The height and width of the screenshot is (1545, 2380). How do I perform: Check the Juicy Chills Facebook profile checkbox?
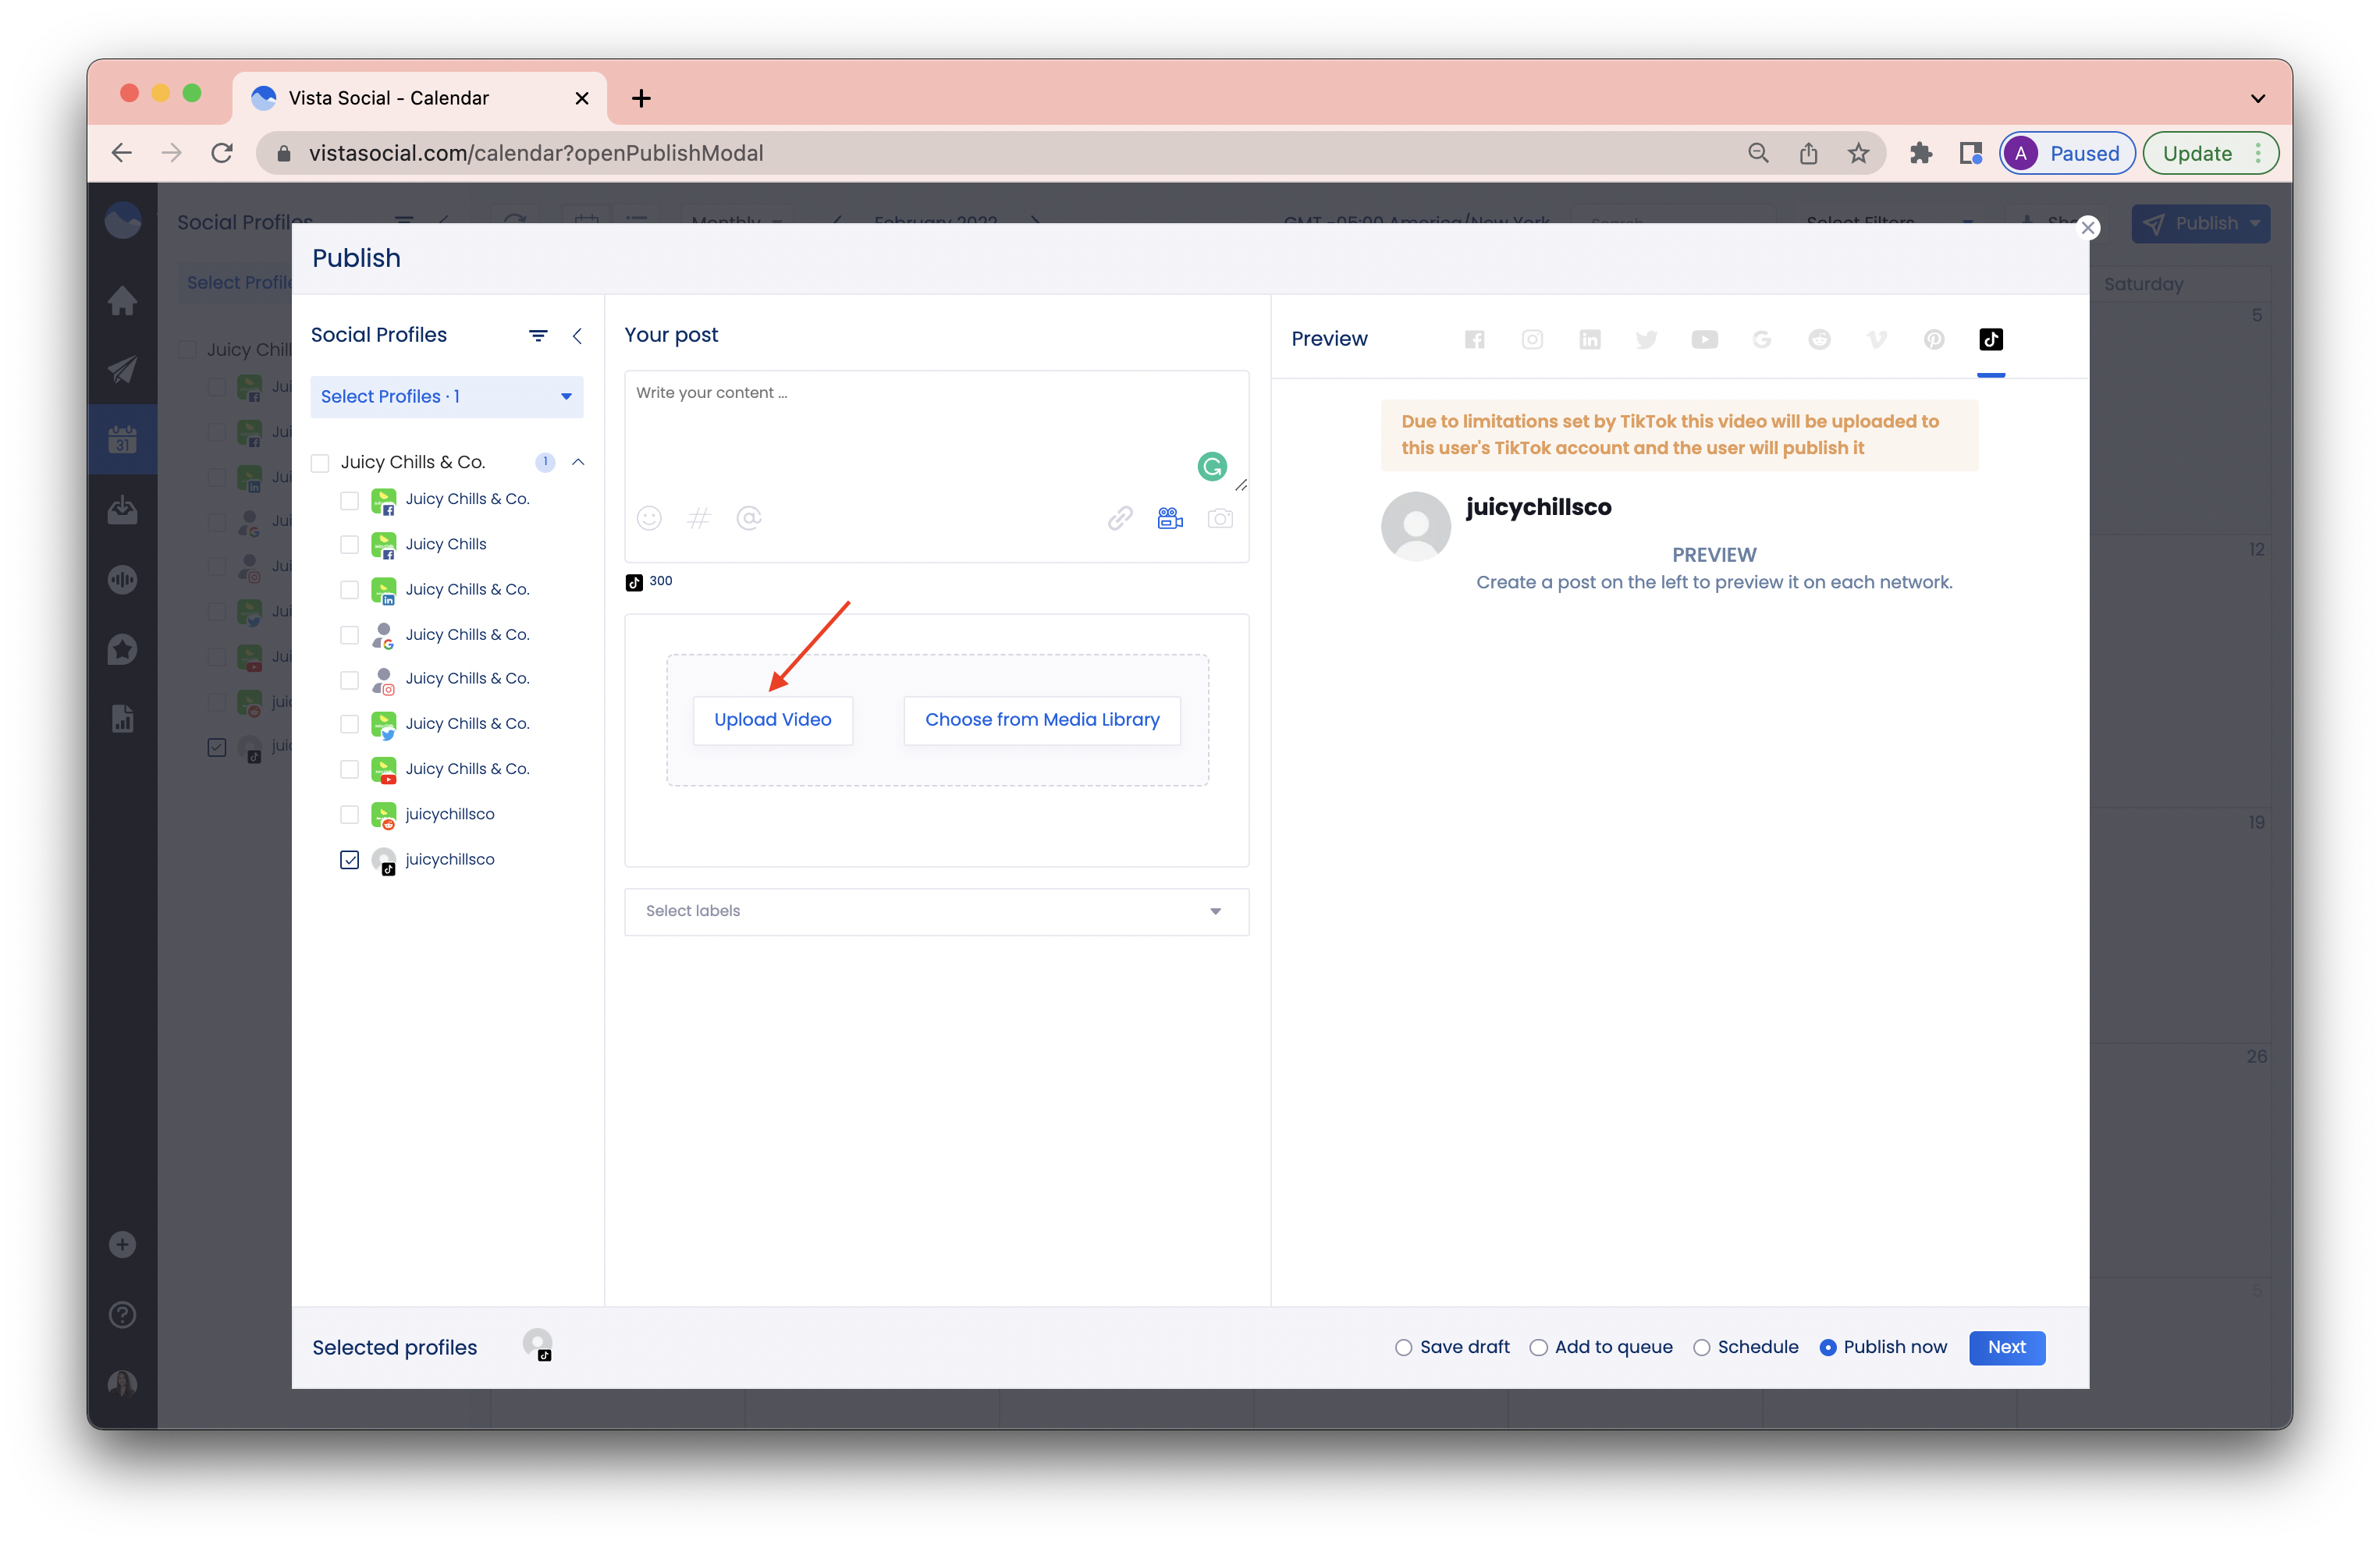point(349,544)
